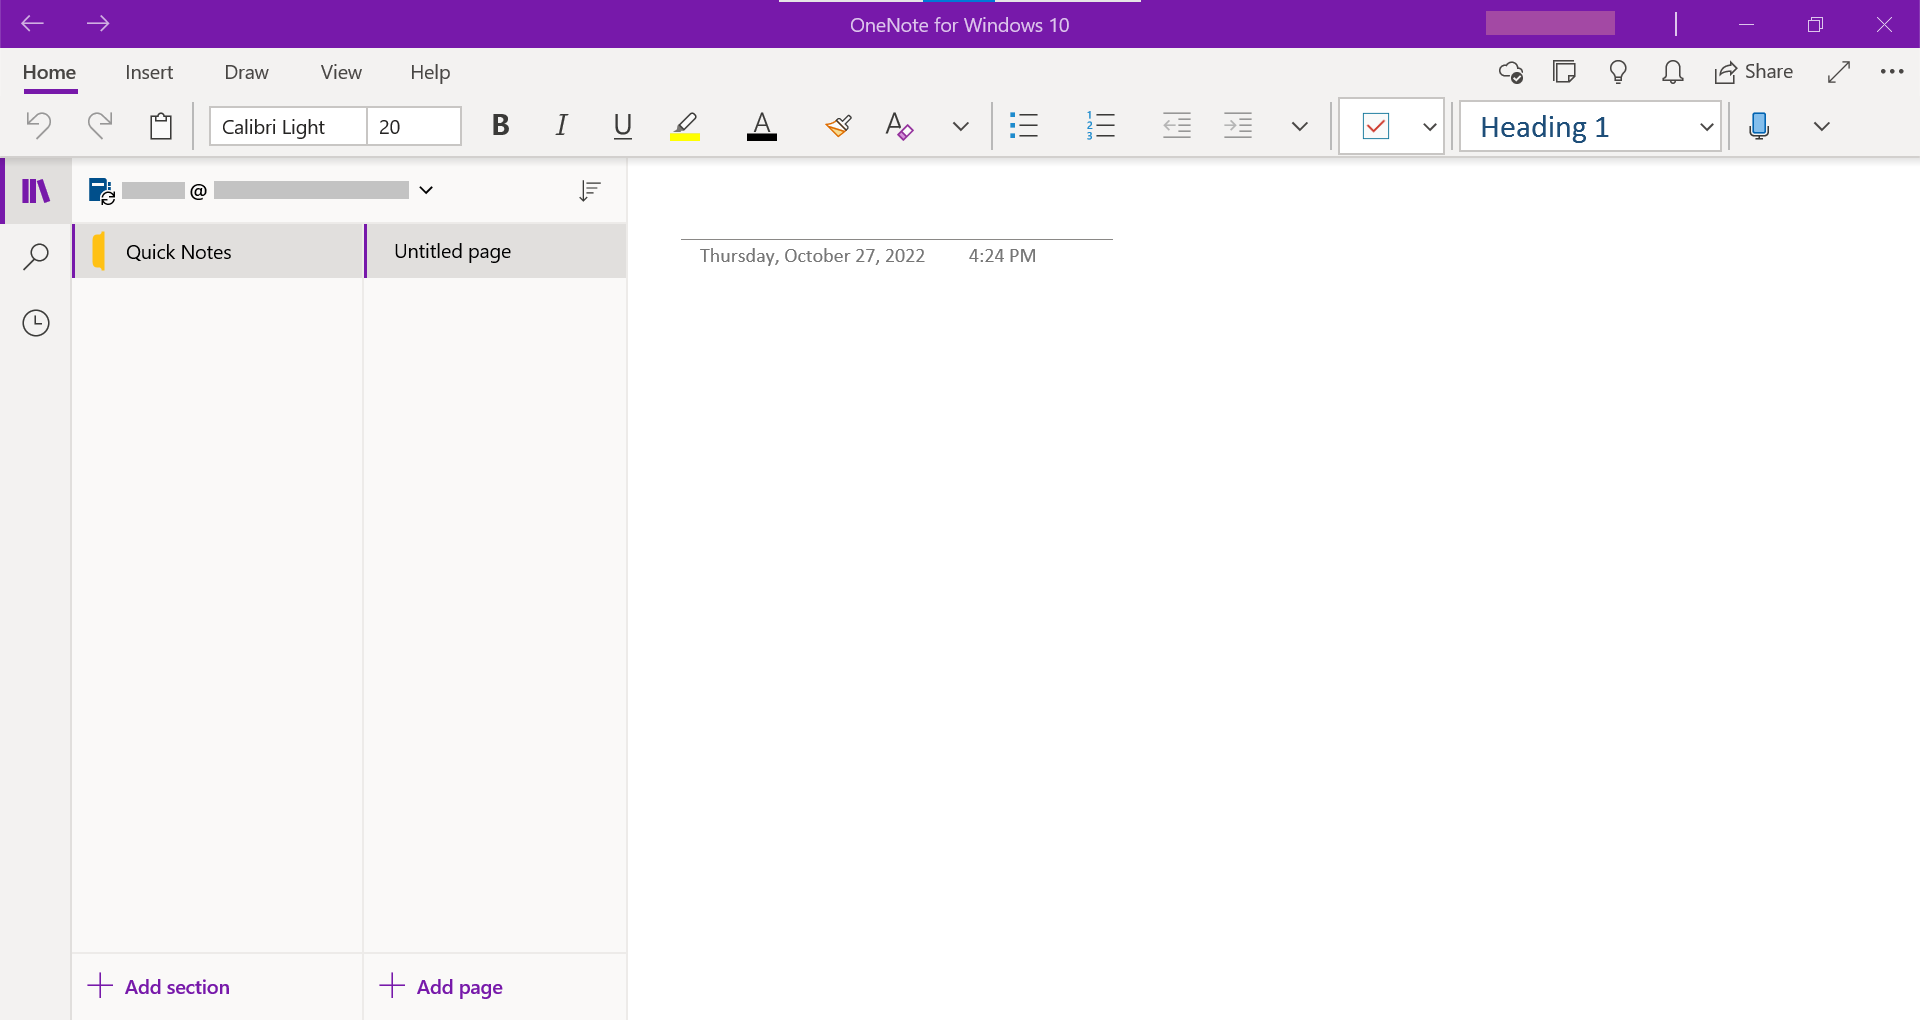Click the Forward navigation arrow
This screenshot has height=1020, width=1920.
pyautogui.click(x=98, y=23)
